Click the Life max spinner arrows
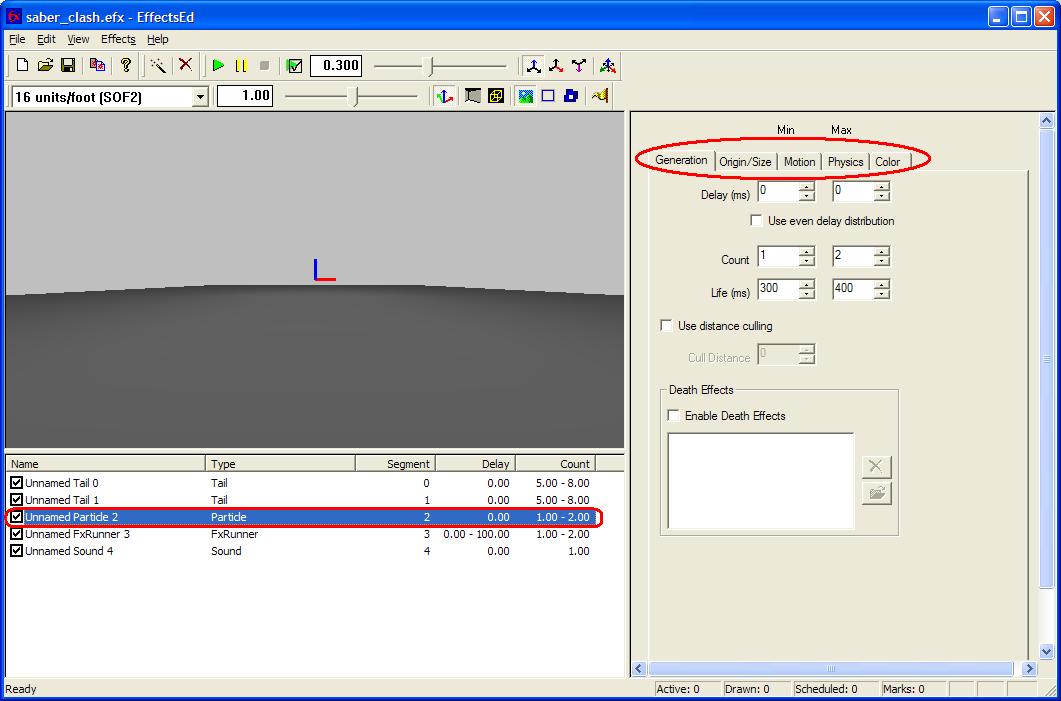The height and width of the screenshot is (701, 1061). (x=881, y=290)
